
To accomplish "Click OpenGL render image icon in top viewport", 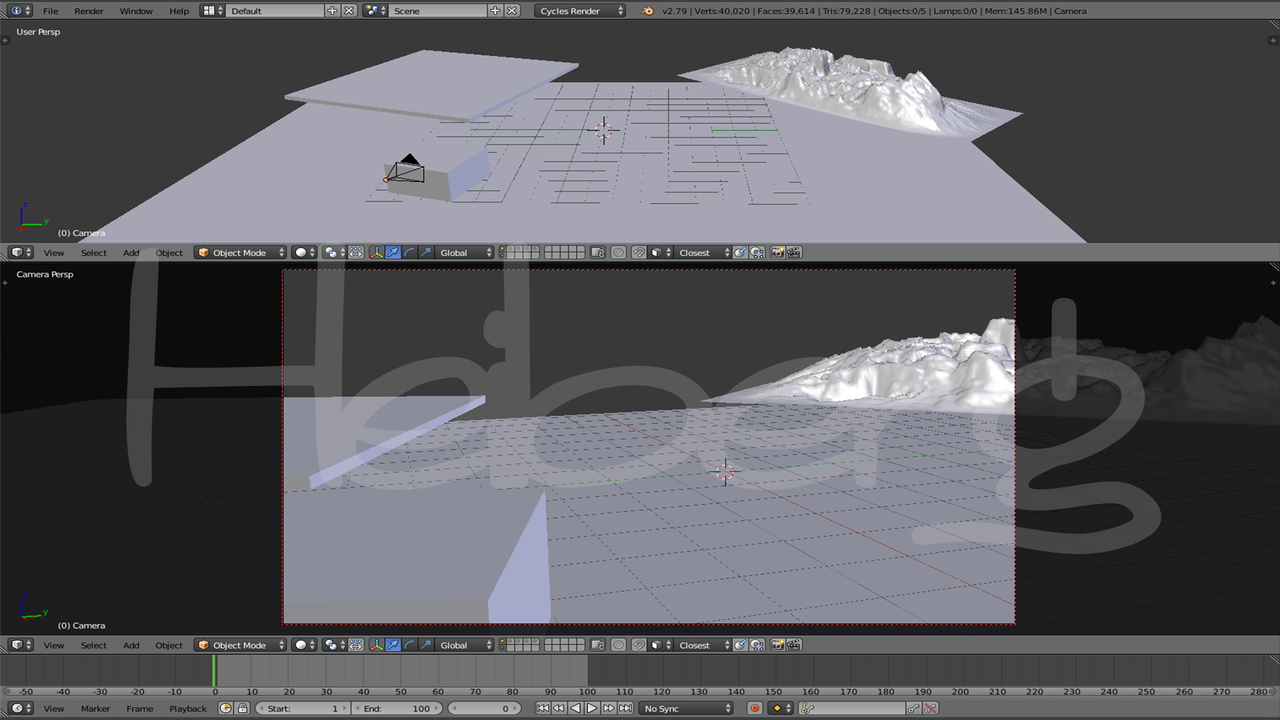I will (x=778, y=252).
